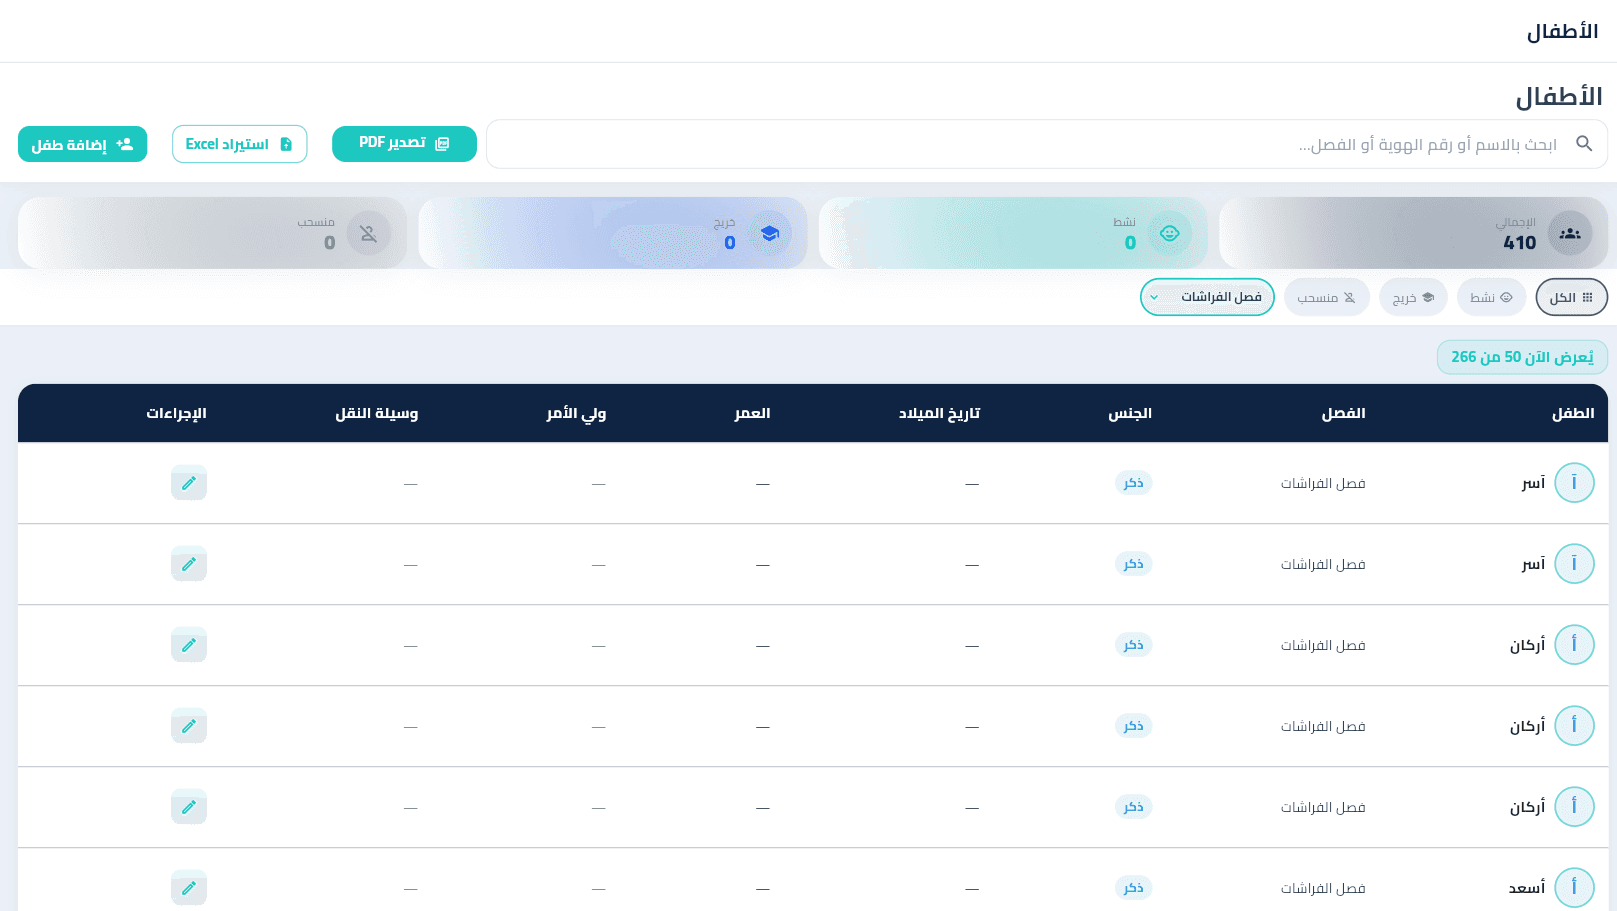The height and width of the screenshot is (911, 1617).
Task: Open the استيراد Excel import button
Action: click(x=239, y=144)
